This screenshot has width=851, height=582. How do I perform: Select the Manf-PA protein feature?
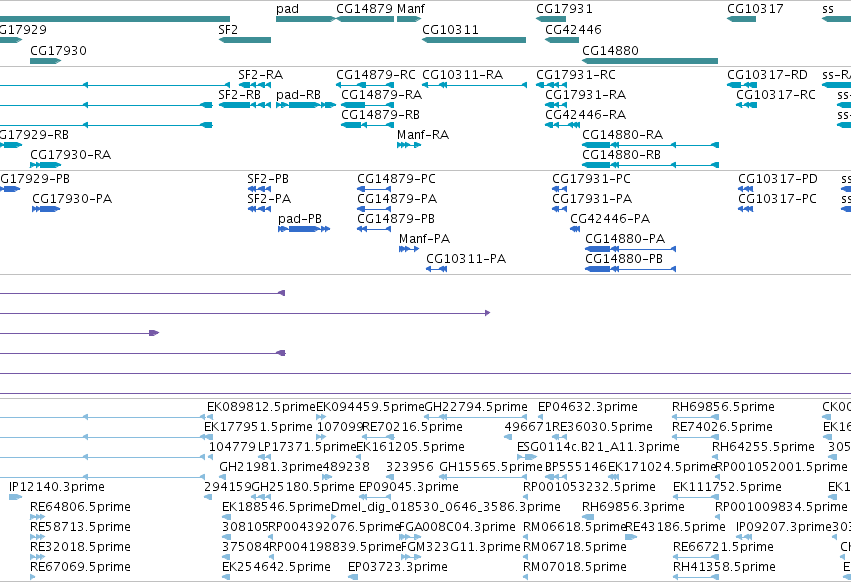(409, 249)
